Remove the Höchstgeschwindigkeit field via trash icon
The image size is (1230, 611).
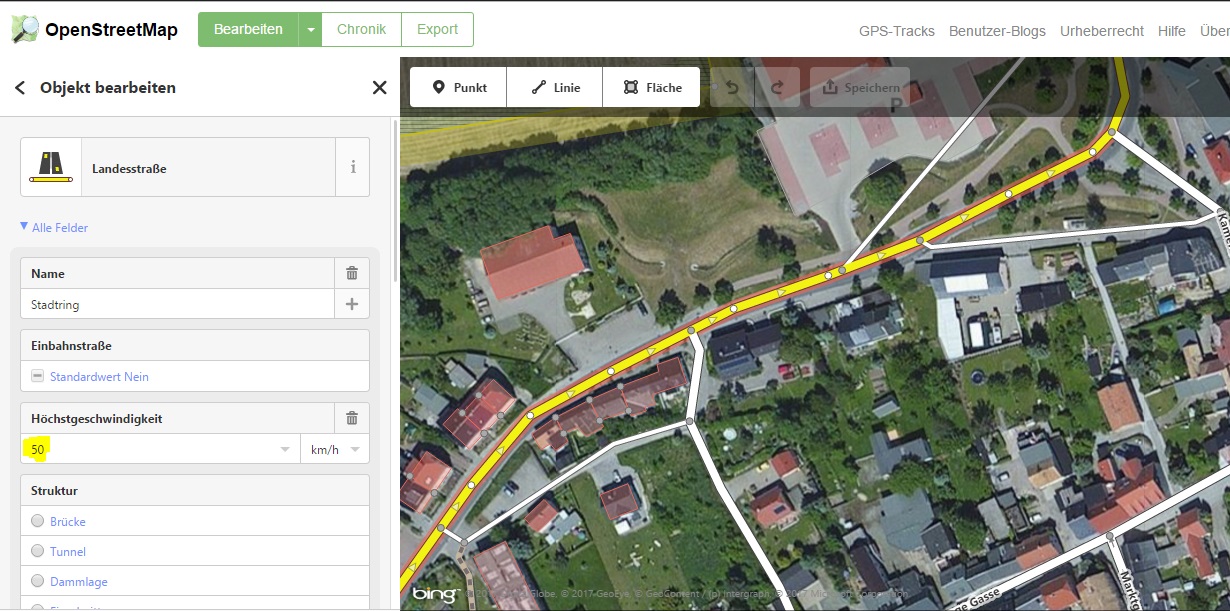pos(352,418)
